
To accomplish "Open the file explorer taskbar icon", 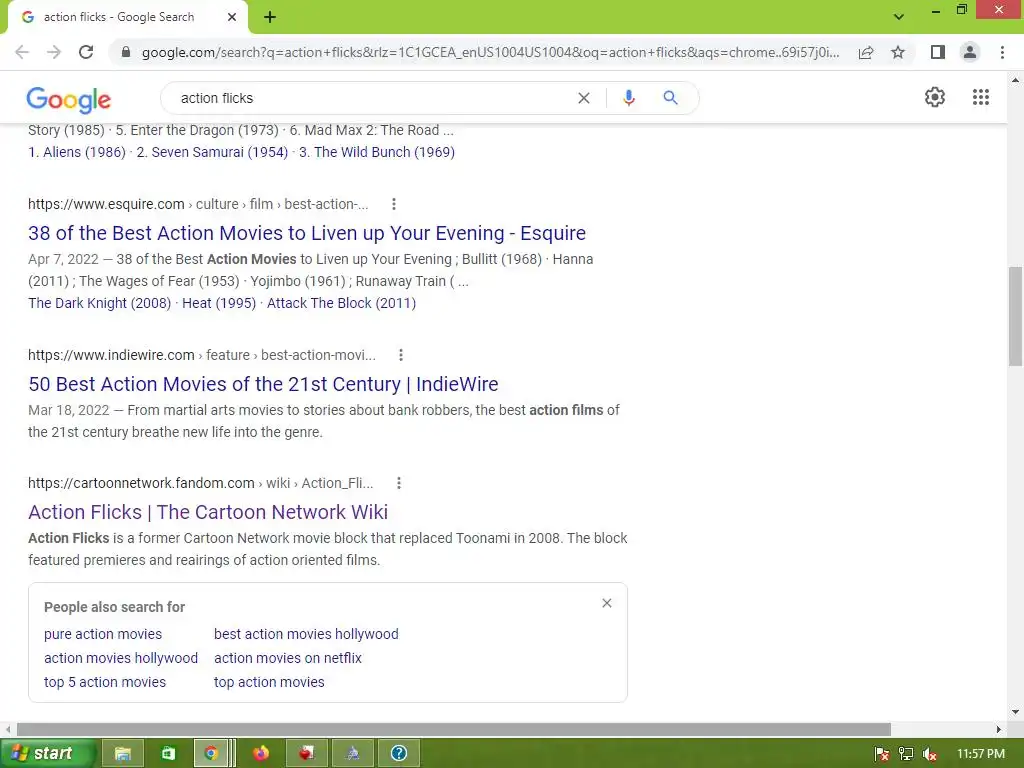I will pos(122,753).
